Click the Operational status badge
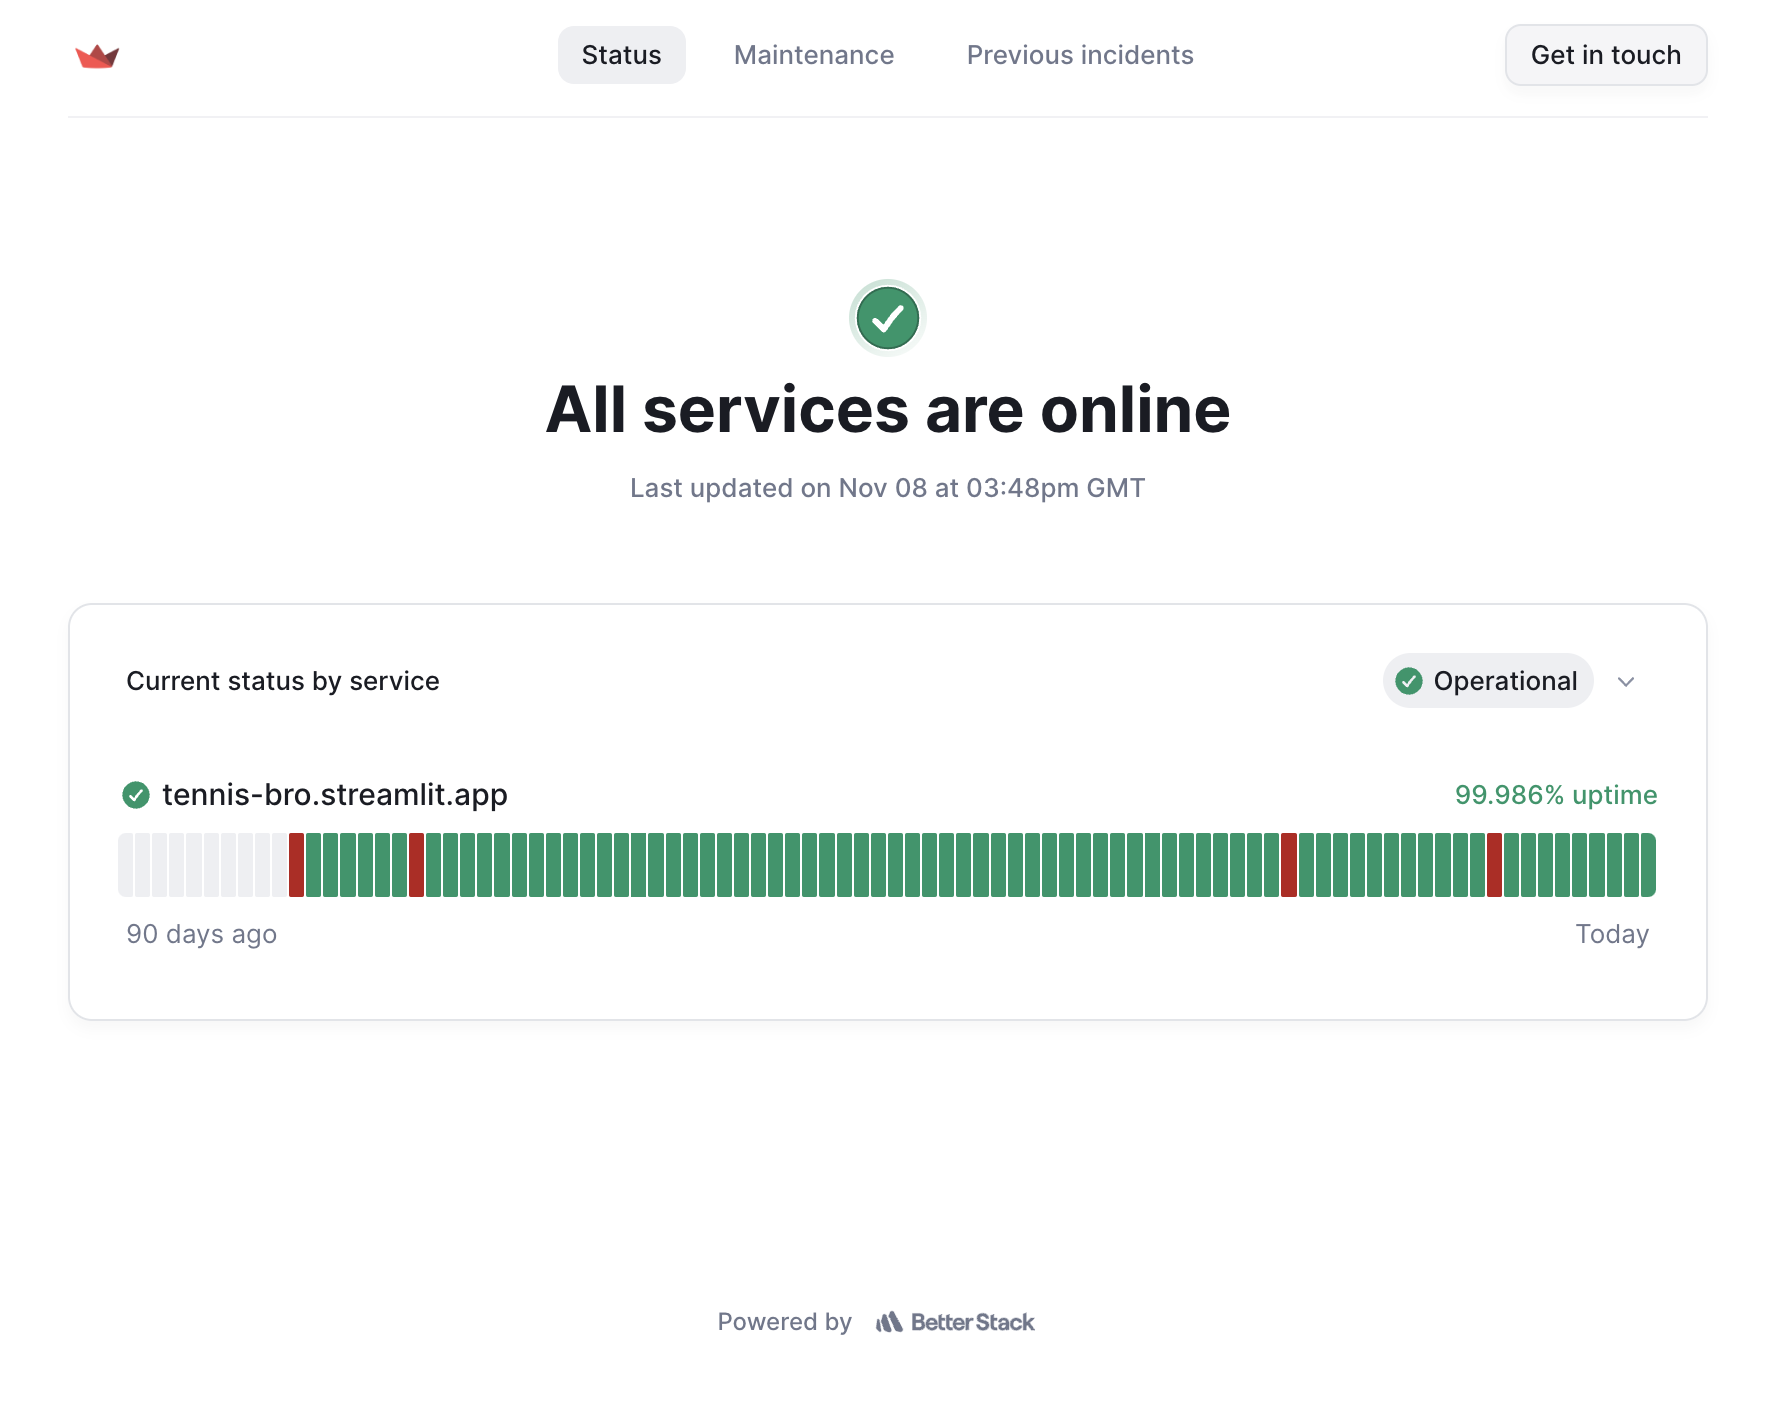 coord(1488,681)
